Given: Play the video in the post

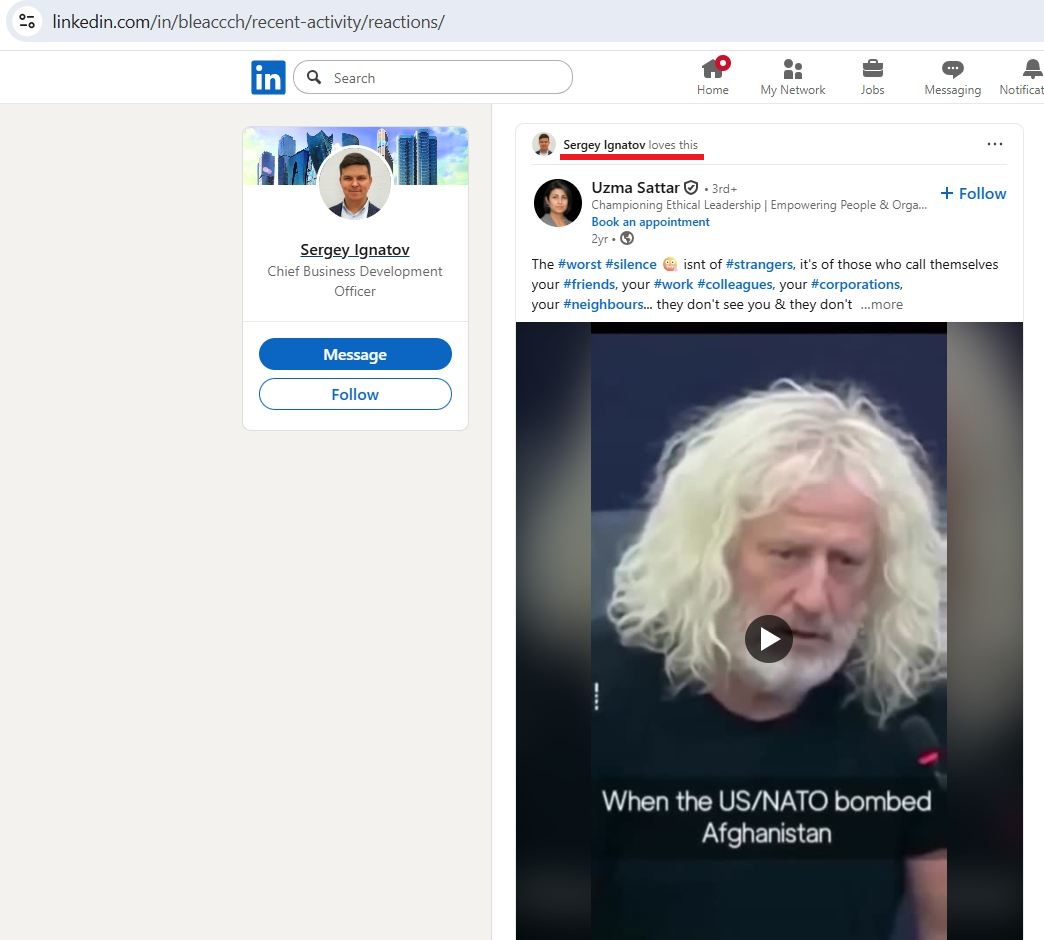Looking at the screenshot, I should (768, 639).
